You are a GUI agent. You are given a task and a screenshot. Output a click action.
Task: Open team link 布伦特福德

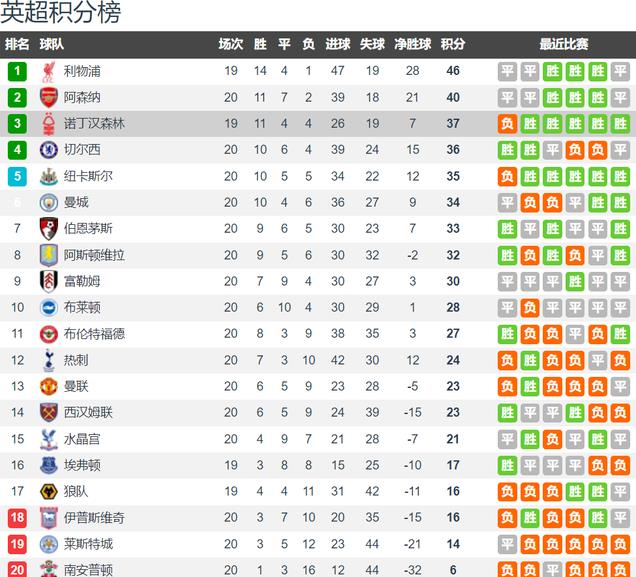coord(94,334)
